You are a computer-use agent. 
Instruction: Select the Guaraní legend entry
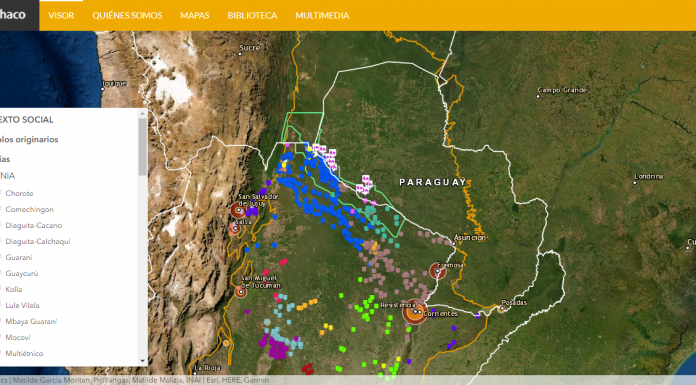coord(19,258)
